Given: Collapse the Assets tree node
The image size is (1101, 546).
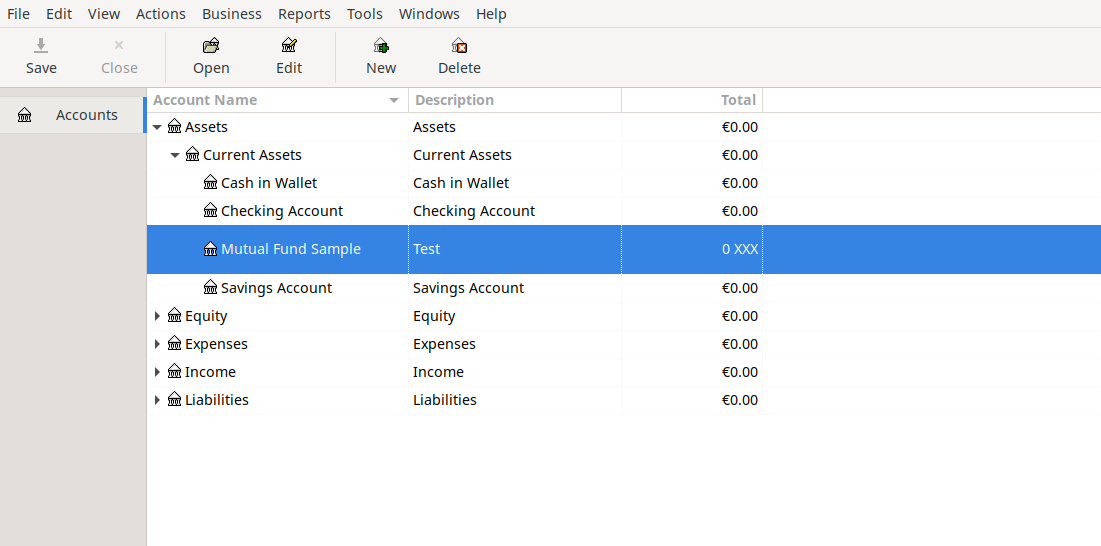Looking at the screenshot, I should pyautogui.click(x=157, y=127).
